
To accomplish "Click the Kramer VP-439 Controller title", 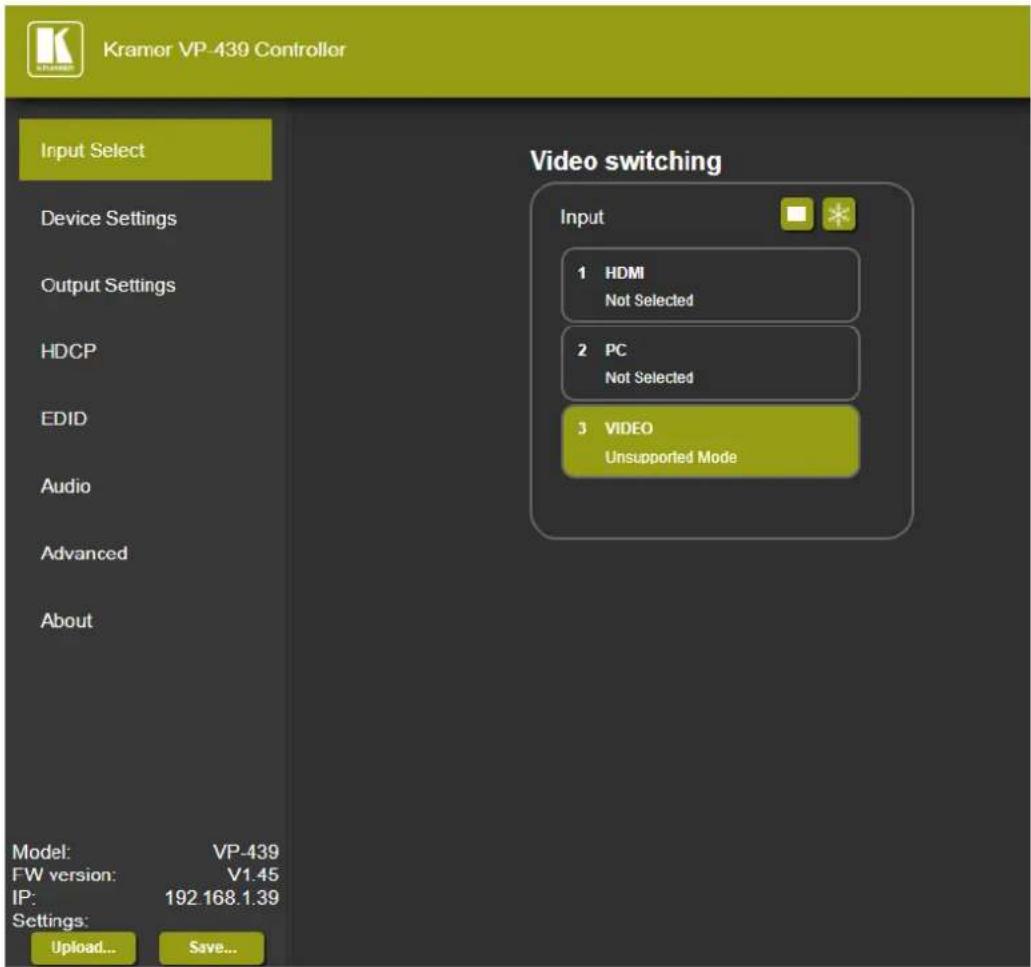I will [224, 49].
